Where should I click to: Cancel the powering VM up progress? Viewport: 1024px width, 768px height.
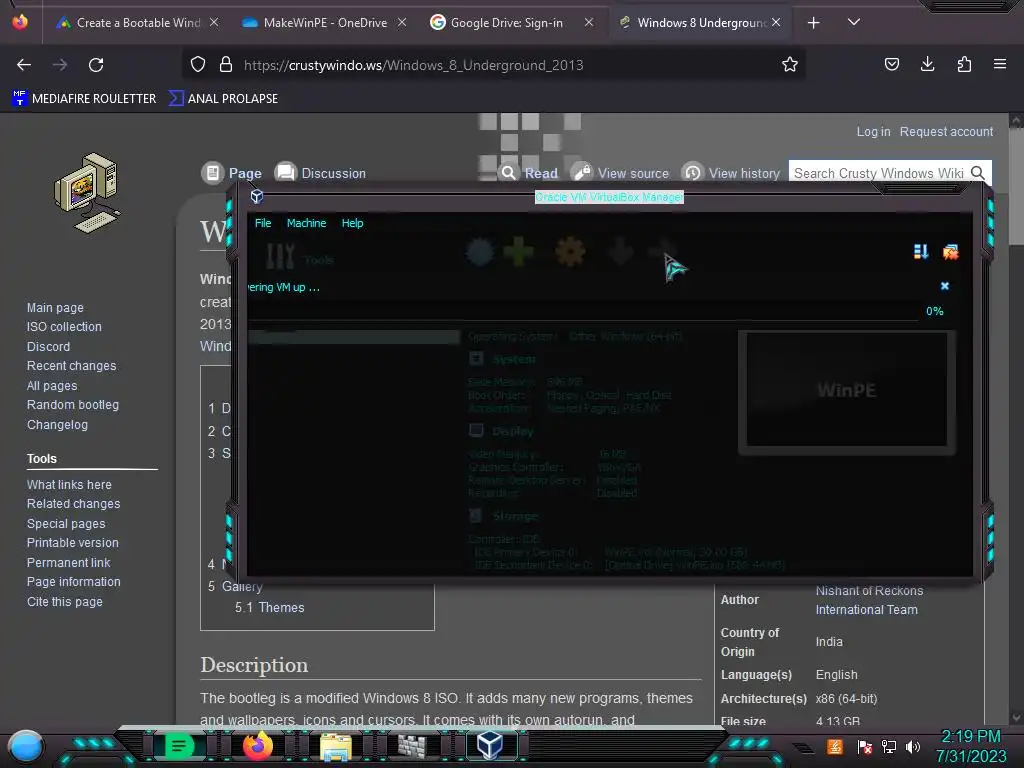[x=944, y=286]
